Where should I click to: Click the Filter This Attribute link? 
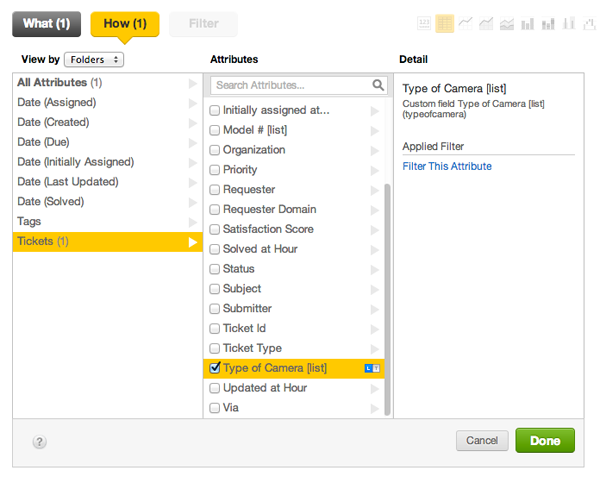447,166
